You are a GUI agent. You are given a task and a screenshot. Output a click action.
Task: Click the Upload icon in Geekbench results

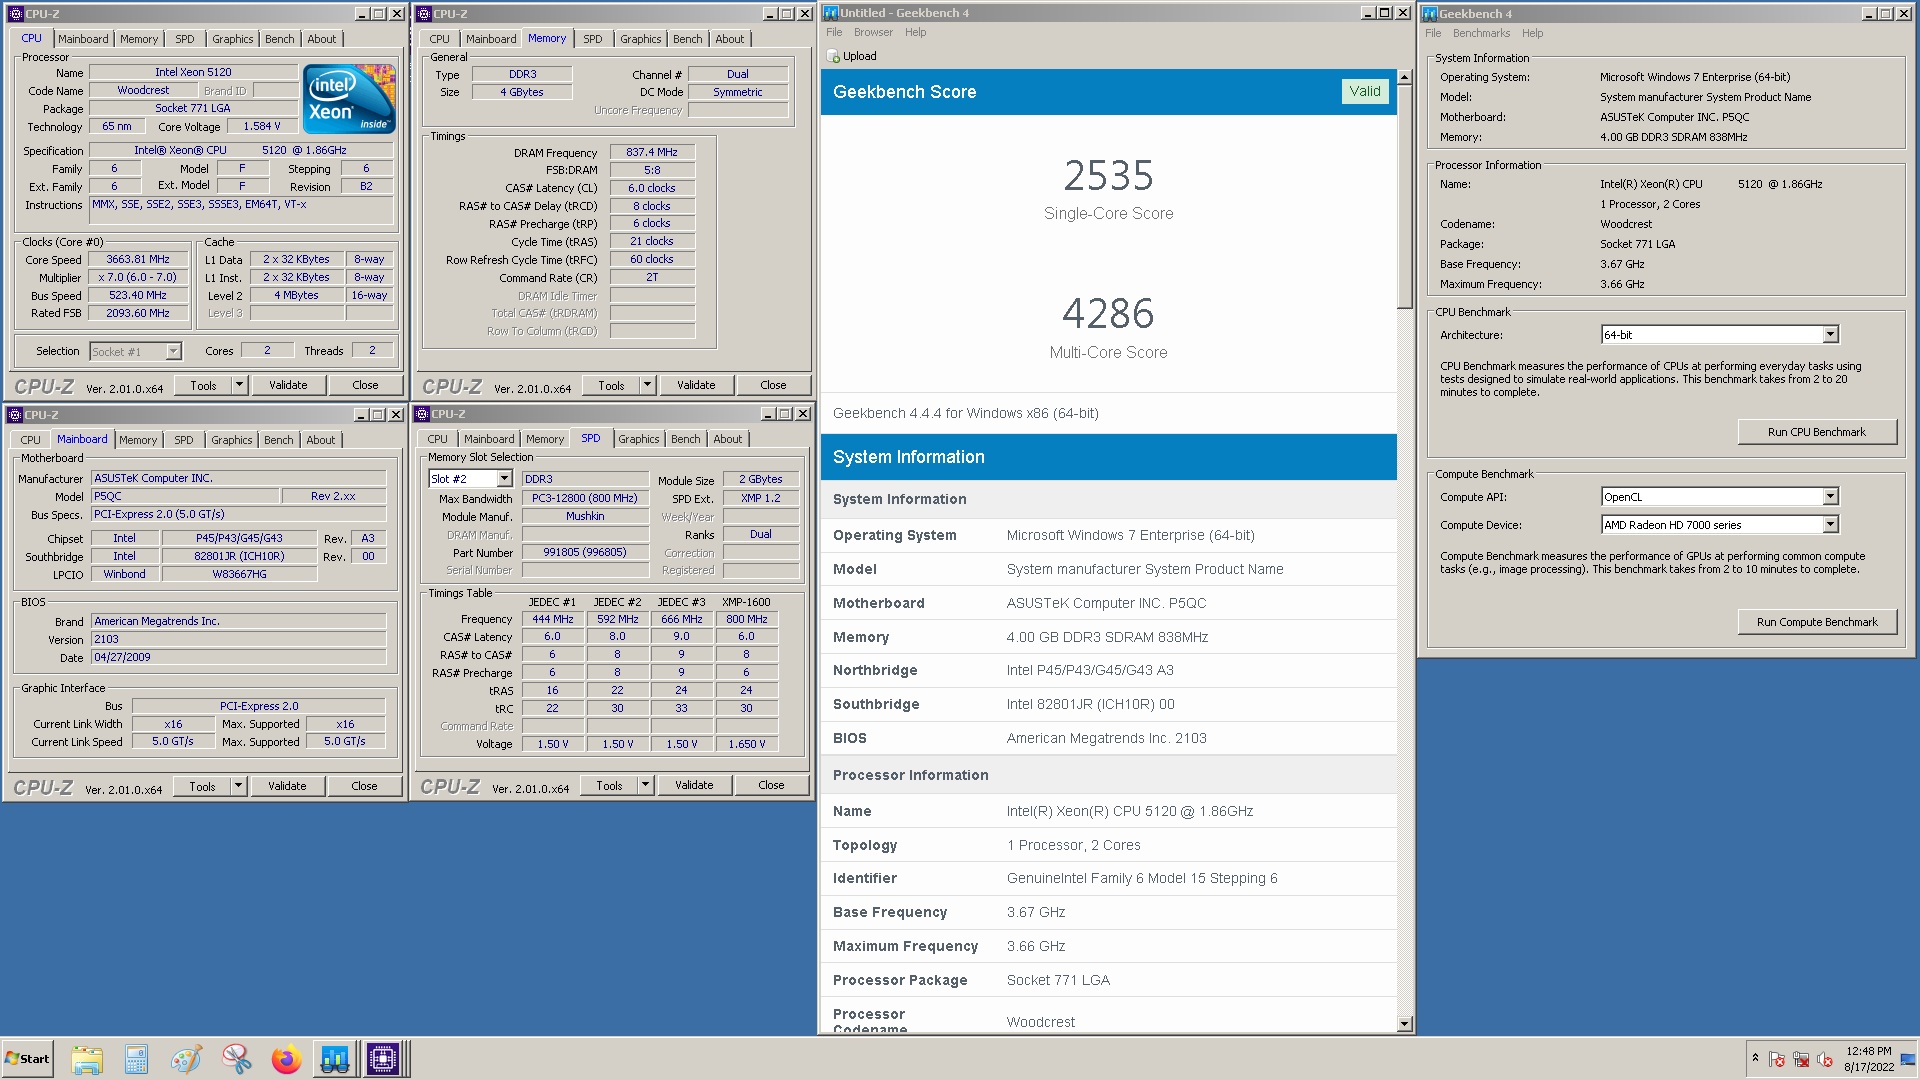click(x=832, y=56)
